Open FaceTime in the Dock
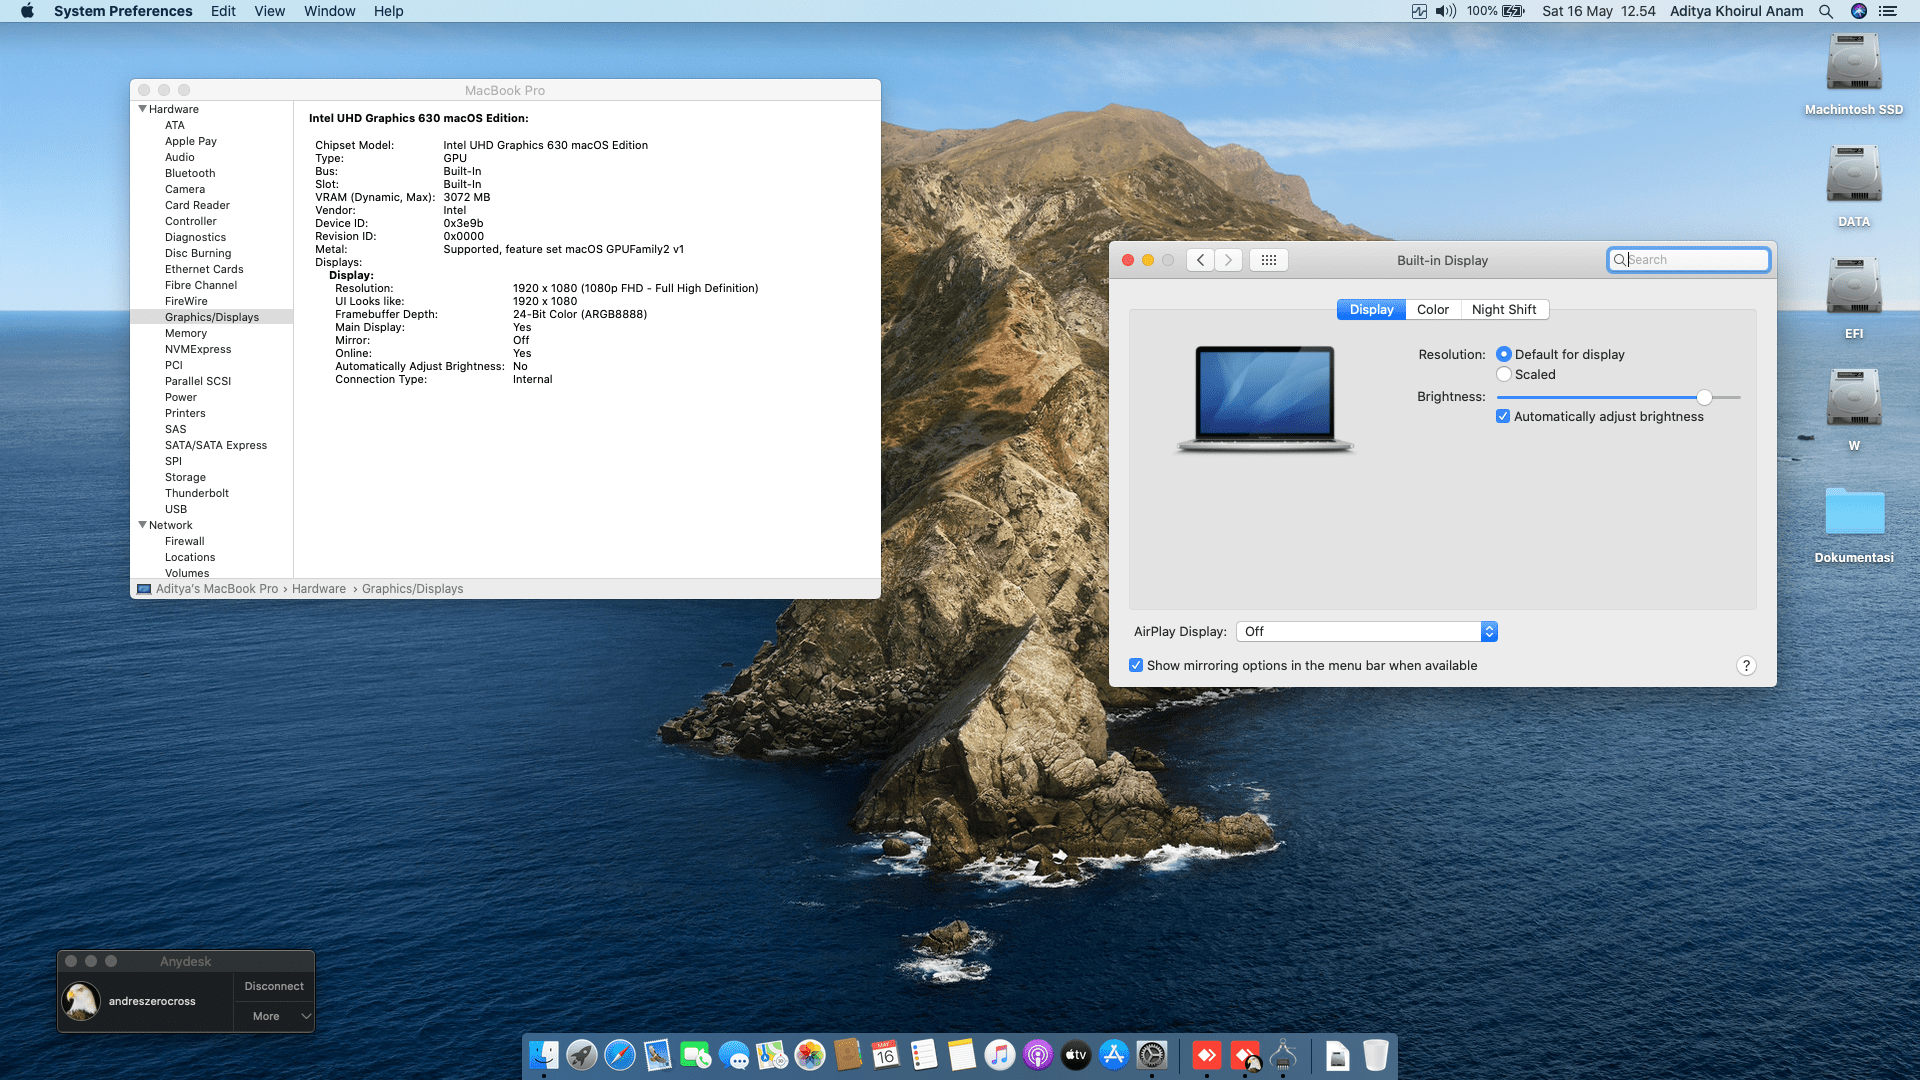 696,1055
